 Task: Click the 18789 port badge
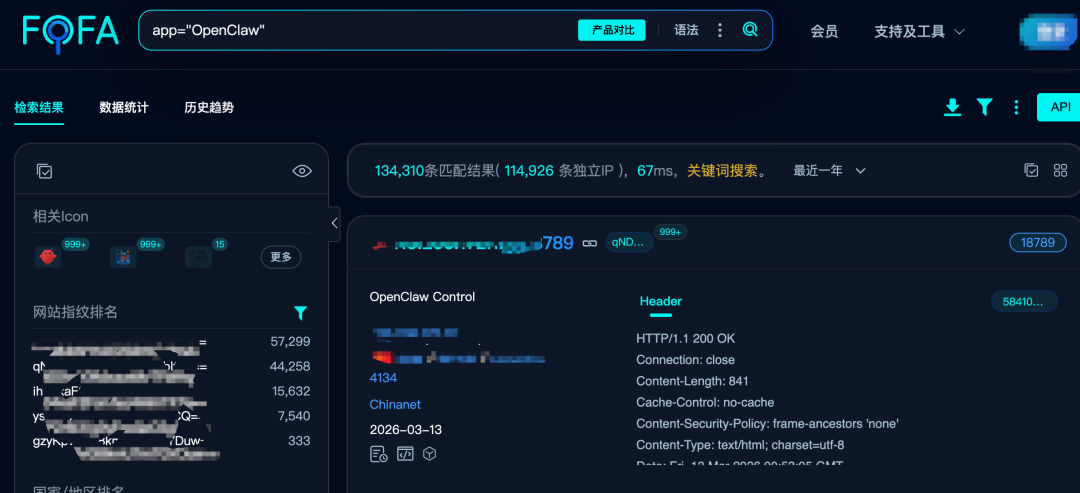(1038, 242)
